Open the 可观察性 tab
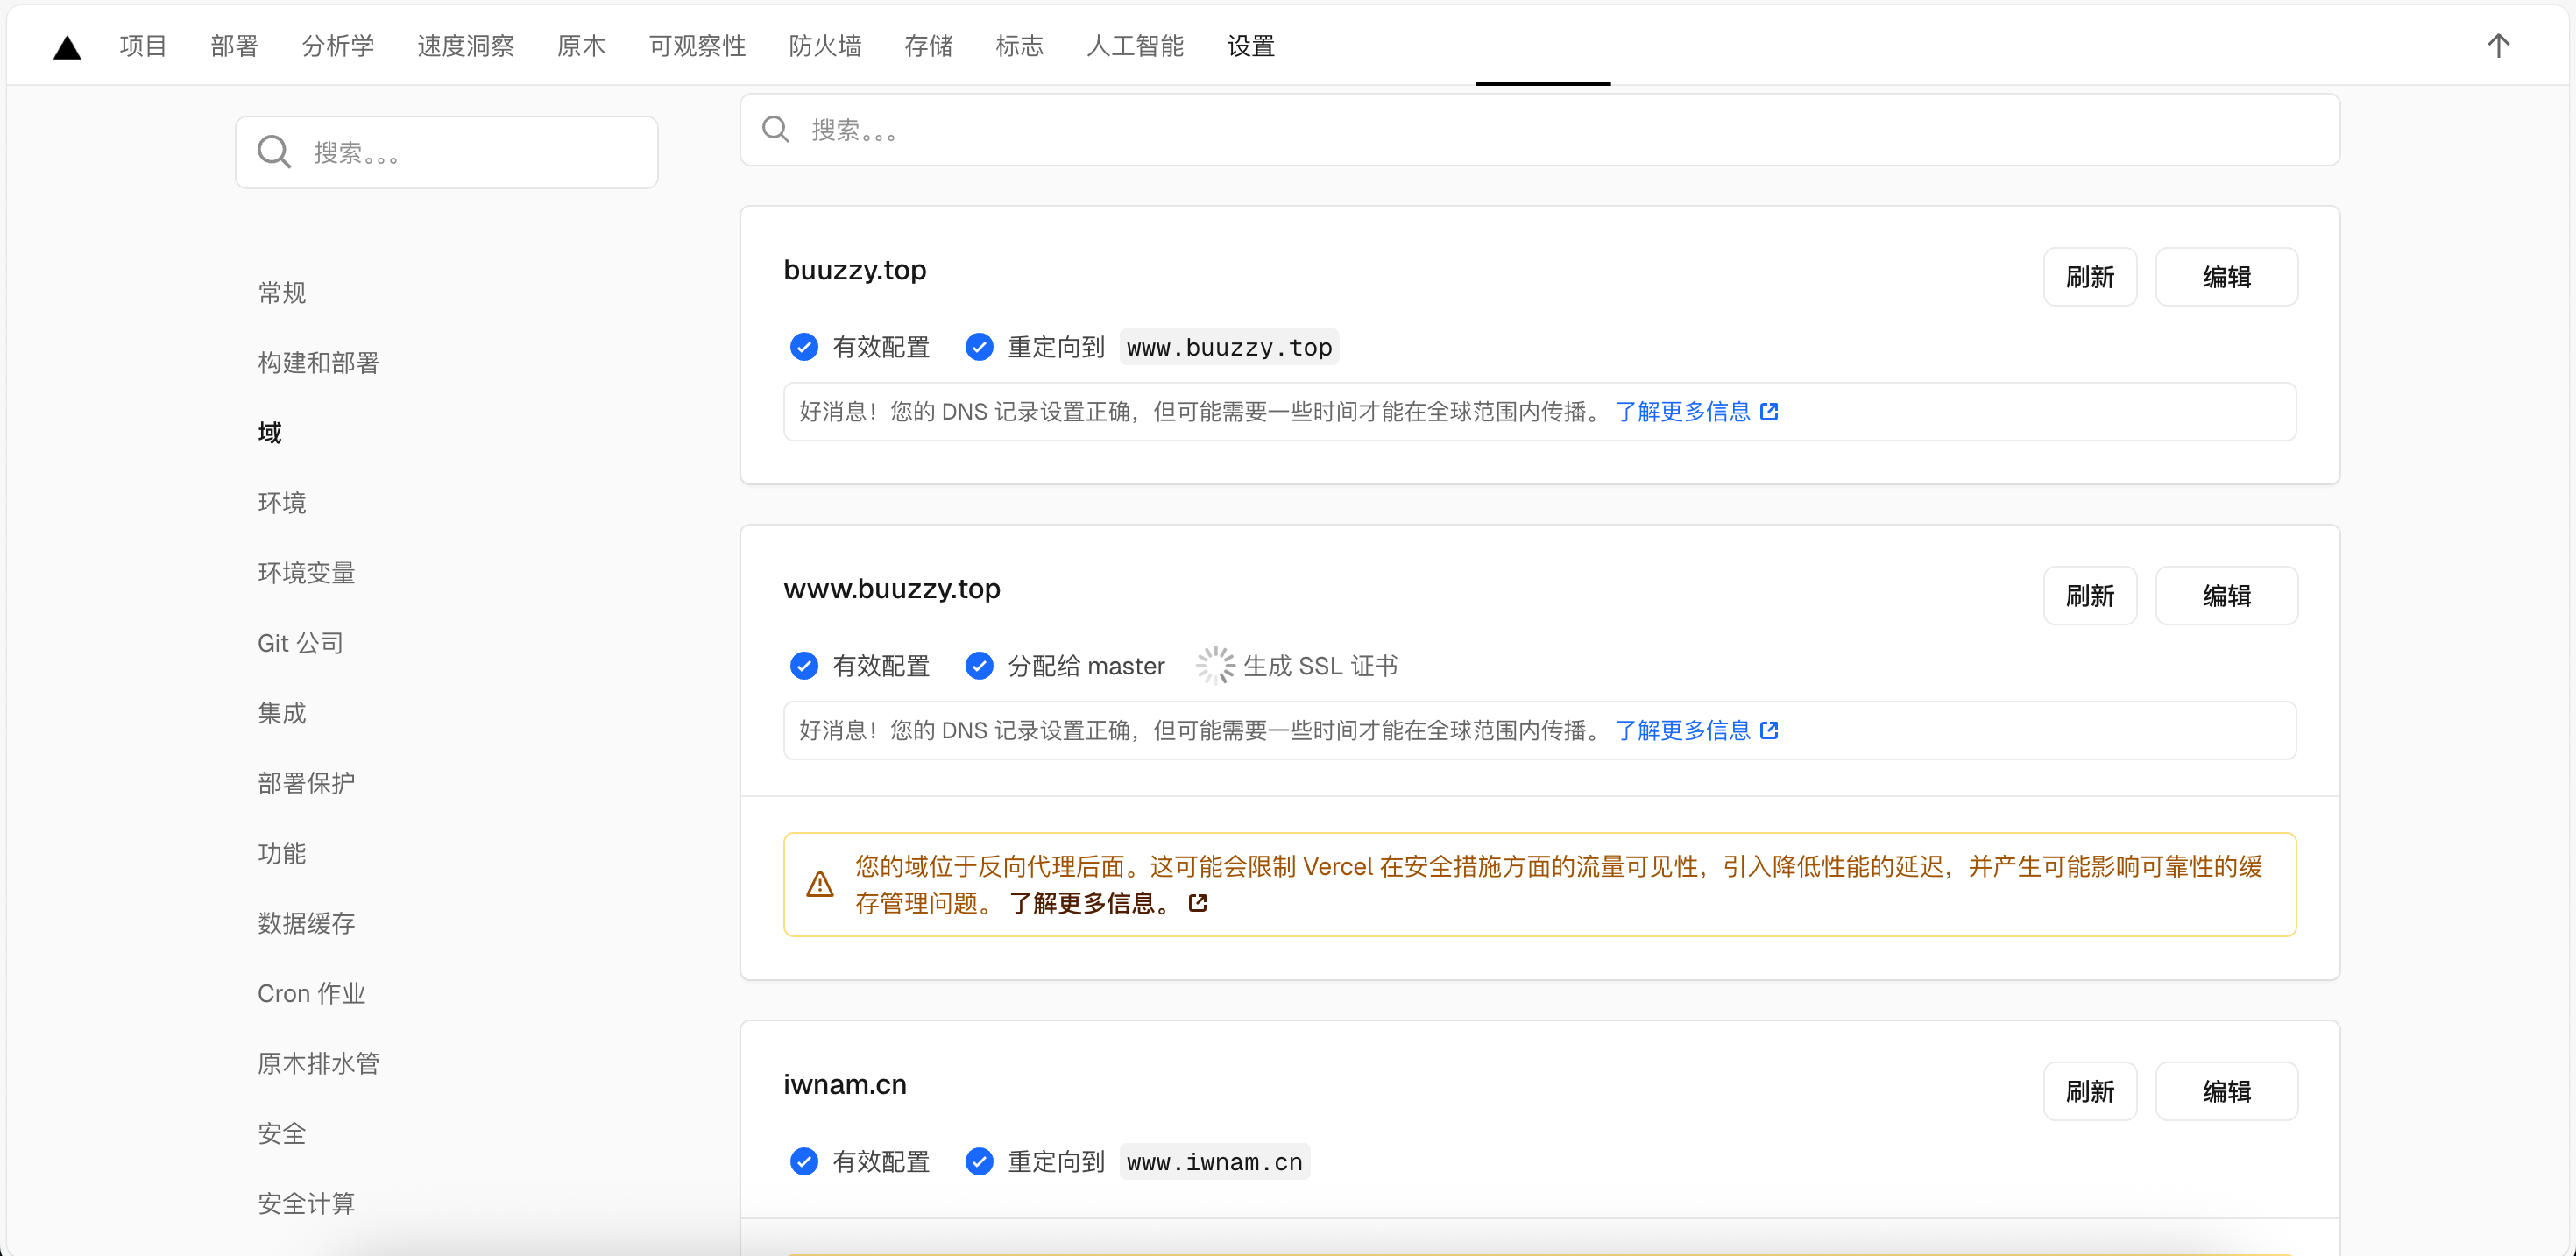The height and width of the screenshot is (1256, 2576). (x=697, y=46)
